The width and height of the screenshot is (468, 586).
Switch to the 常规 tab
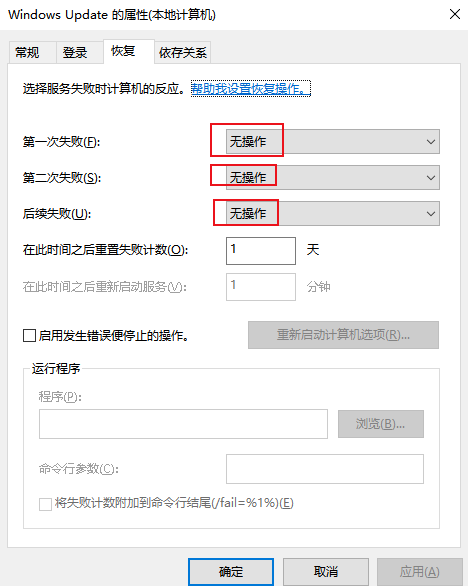click(x=27, y=52)
